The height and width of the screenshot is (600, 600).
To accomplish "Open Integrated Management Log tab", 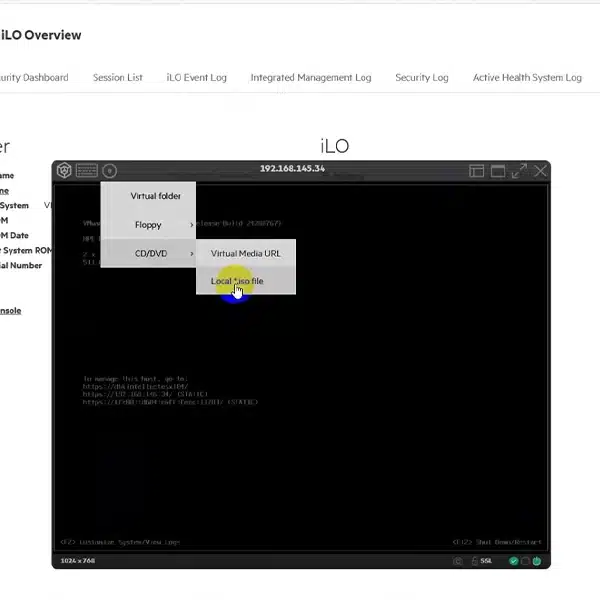I will tap(310, 77).
